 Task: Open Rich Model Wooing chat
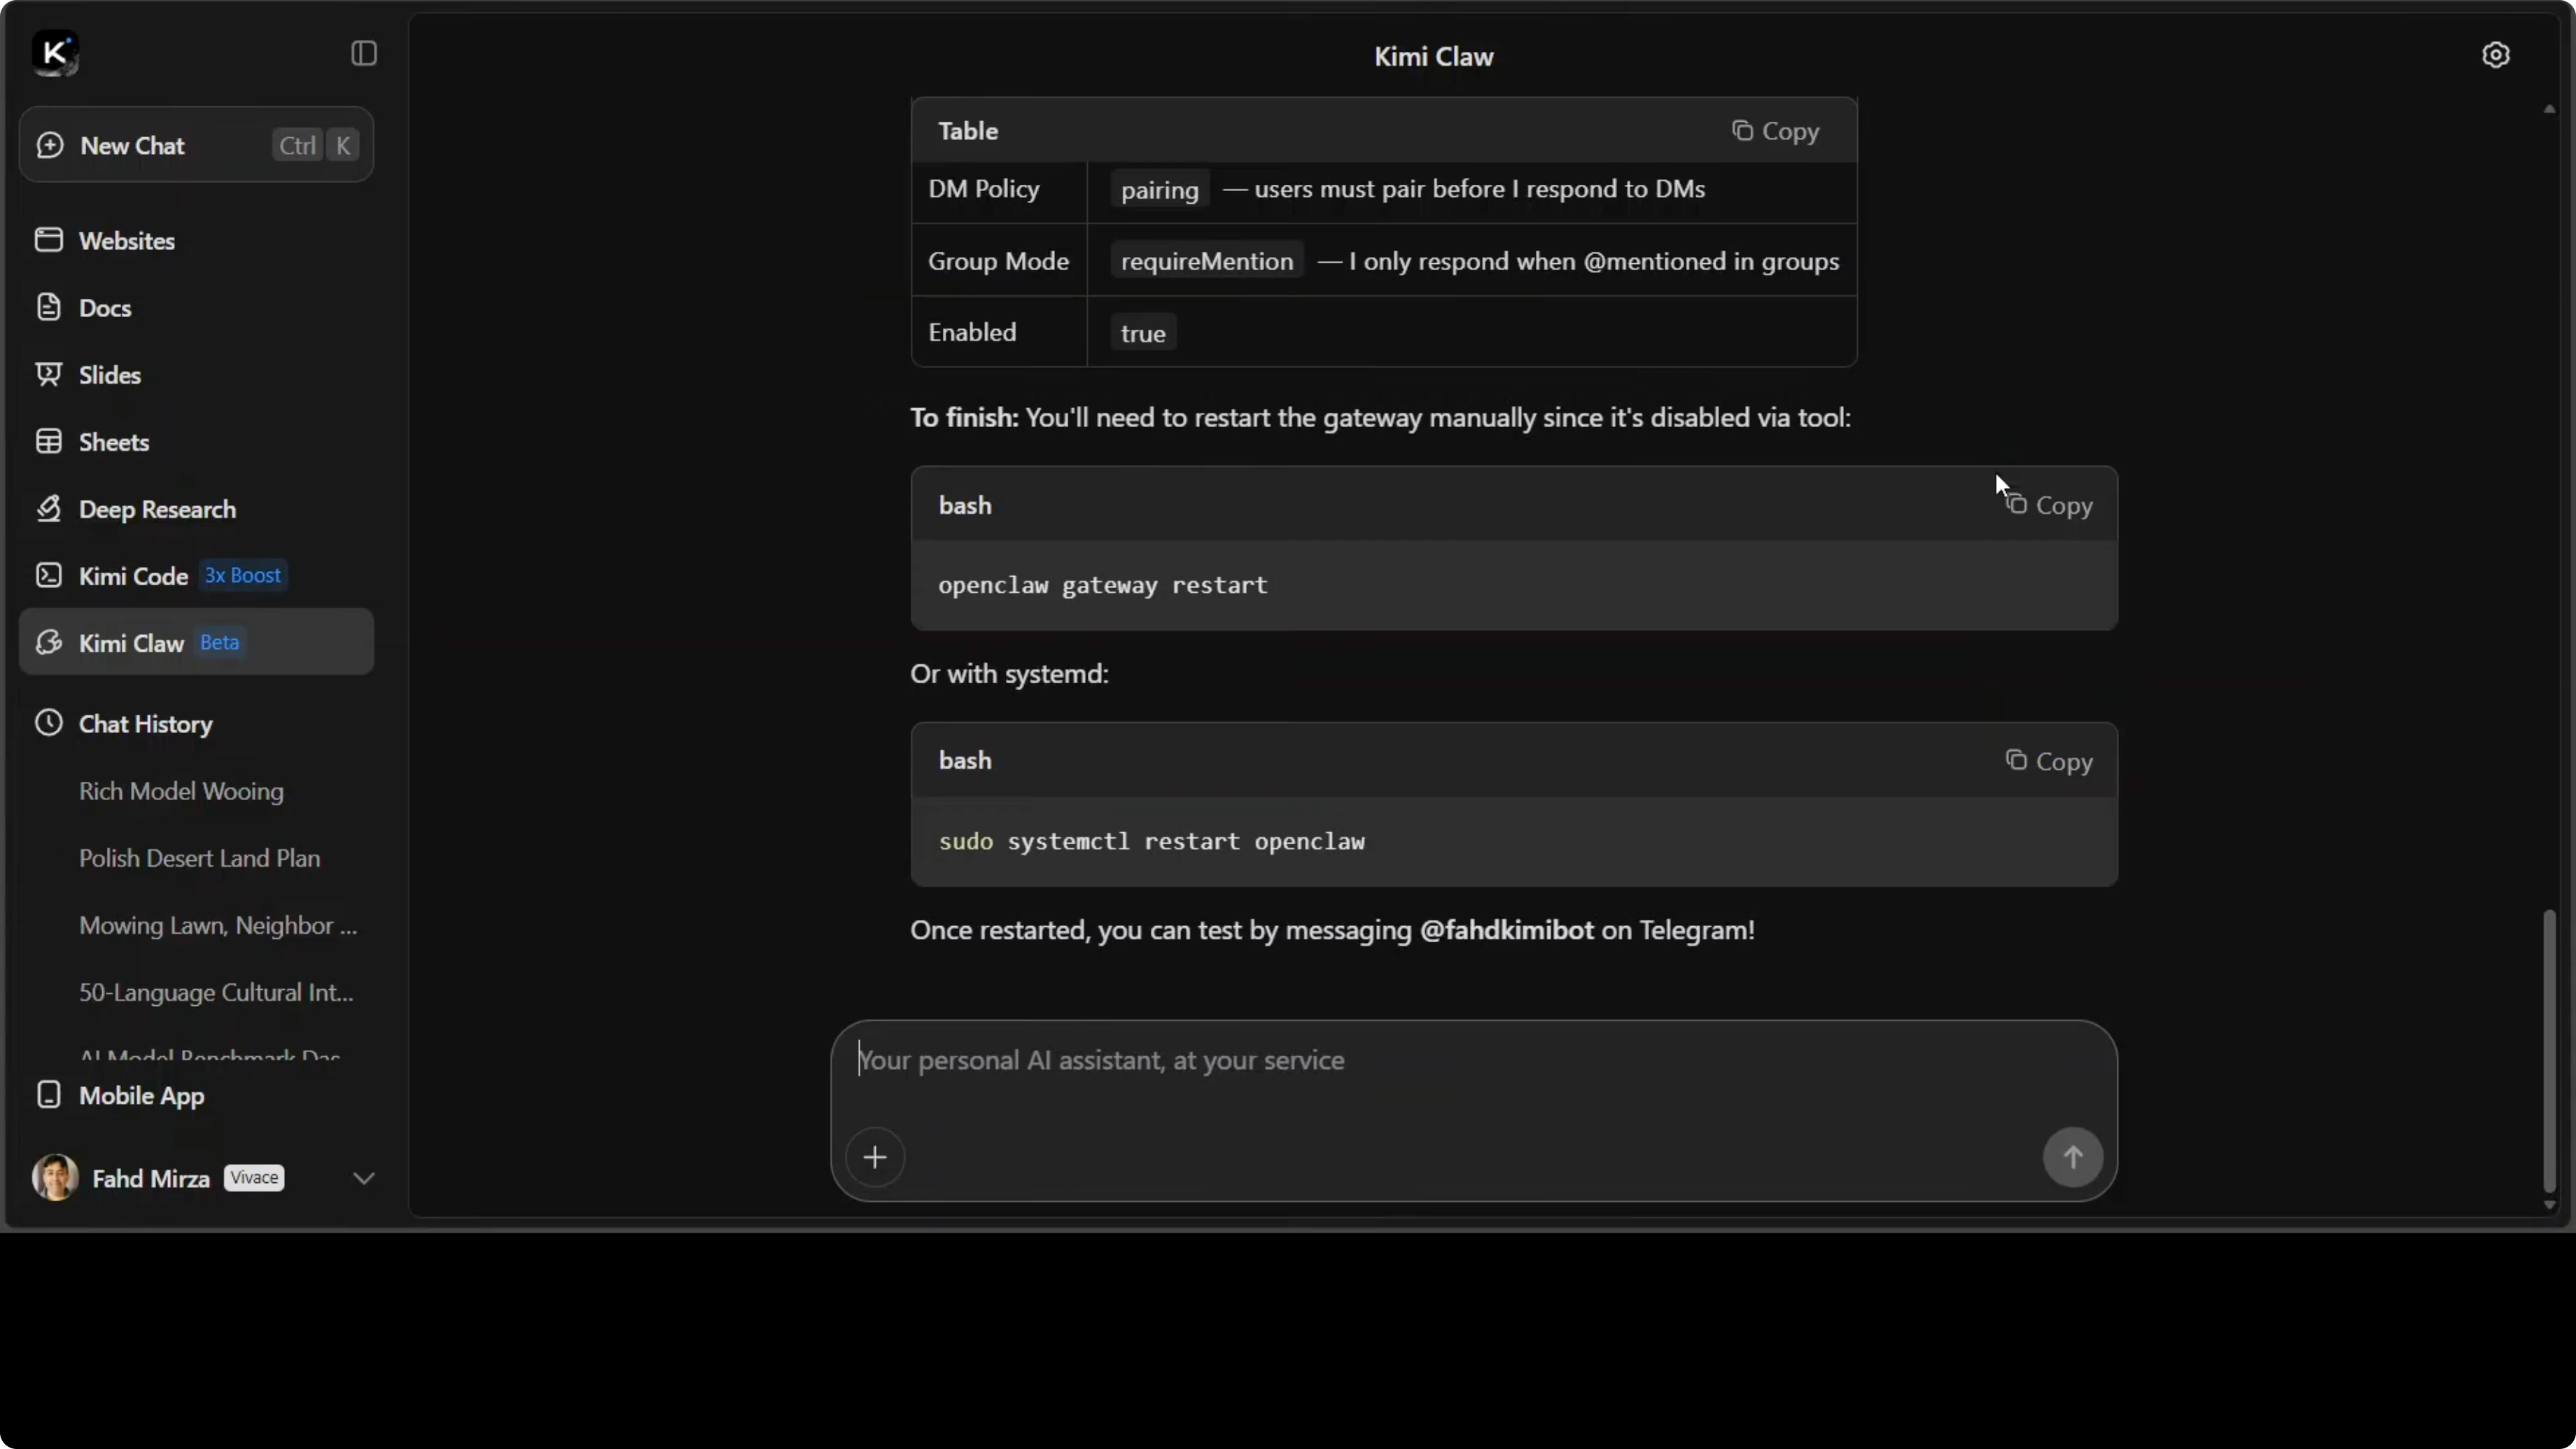tap(181, 791)
